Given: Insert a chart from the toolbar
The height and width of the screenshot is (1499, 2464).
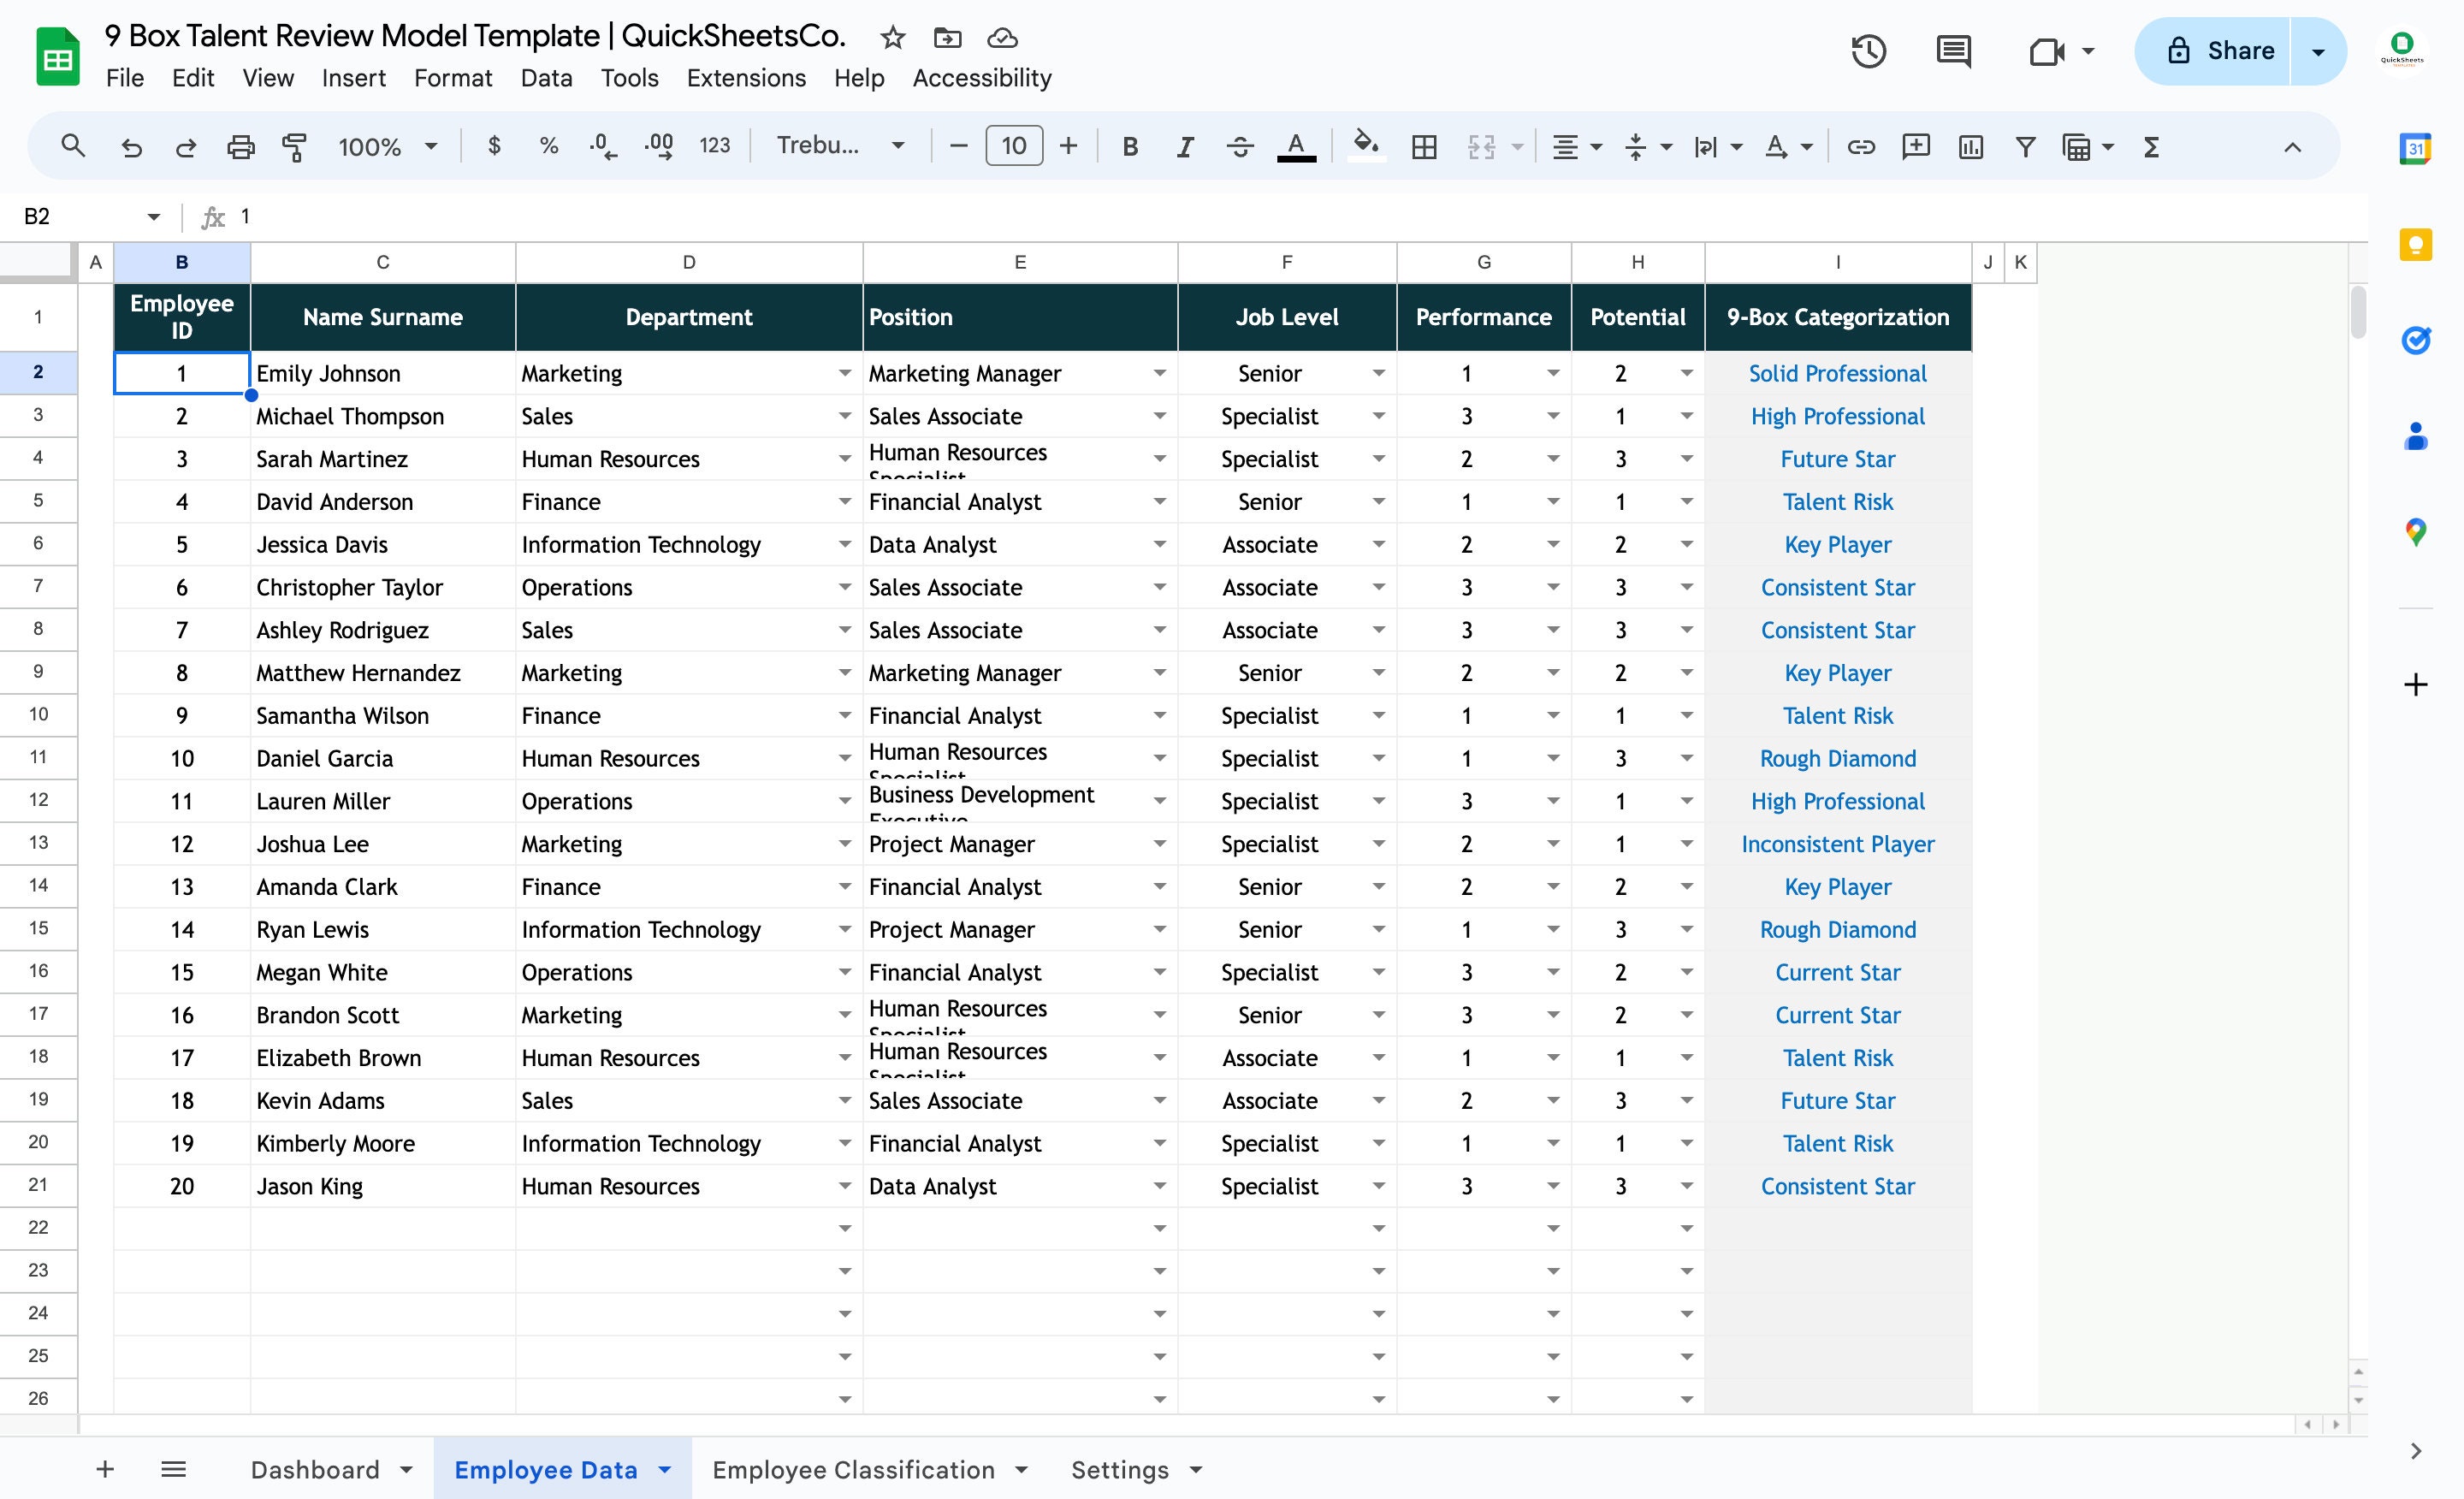Looking at the screenshot, I should 1971,146.
